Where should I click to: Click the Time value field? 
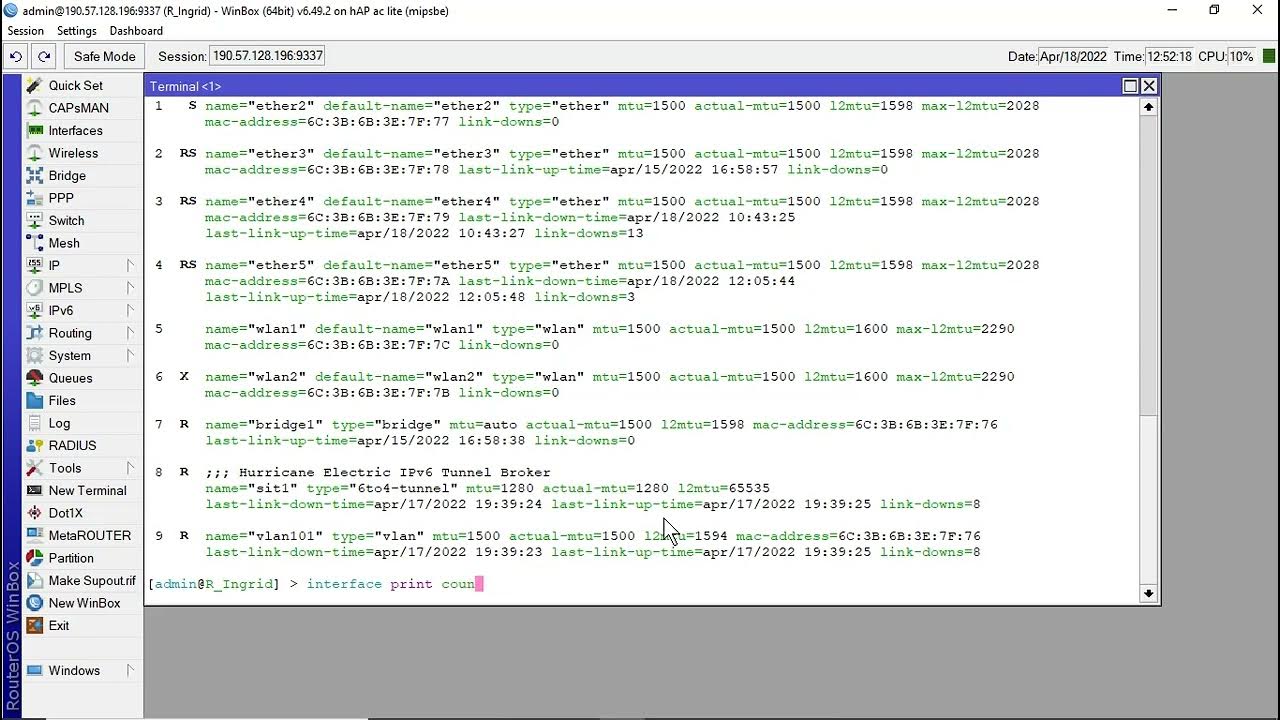coord(1170,56)
